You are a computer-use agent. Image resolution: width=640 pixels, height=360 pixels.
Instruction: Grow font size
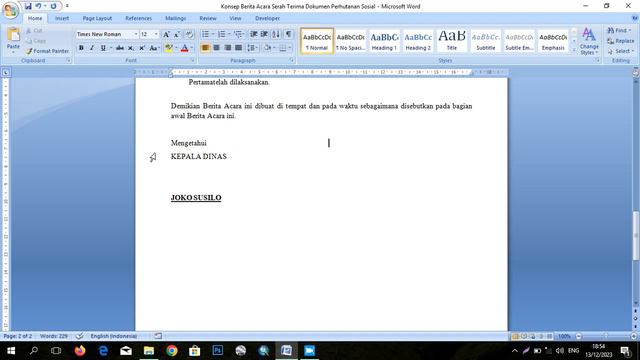166,34
